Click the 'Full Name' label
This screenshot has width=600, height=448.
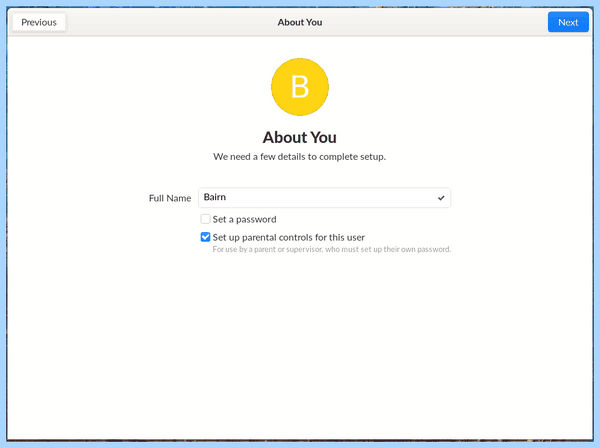(x=170, y=198)
